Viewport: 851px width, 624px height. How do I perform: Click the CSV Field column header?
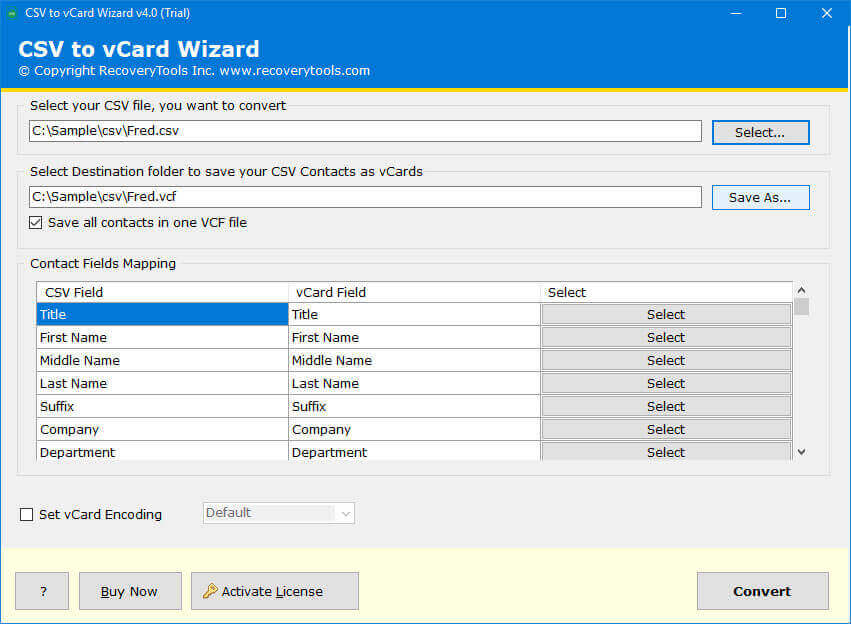[162, 292]
